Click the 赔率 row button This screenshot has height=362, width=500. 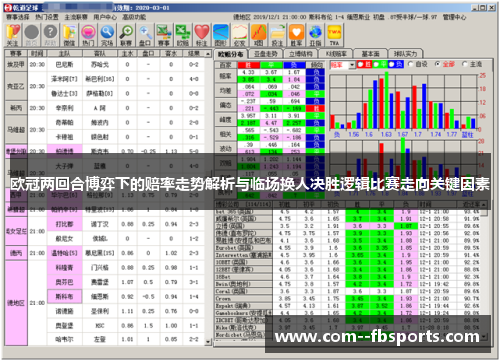(226, 76)
